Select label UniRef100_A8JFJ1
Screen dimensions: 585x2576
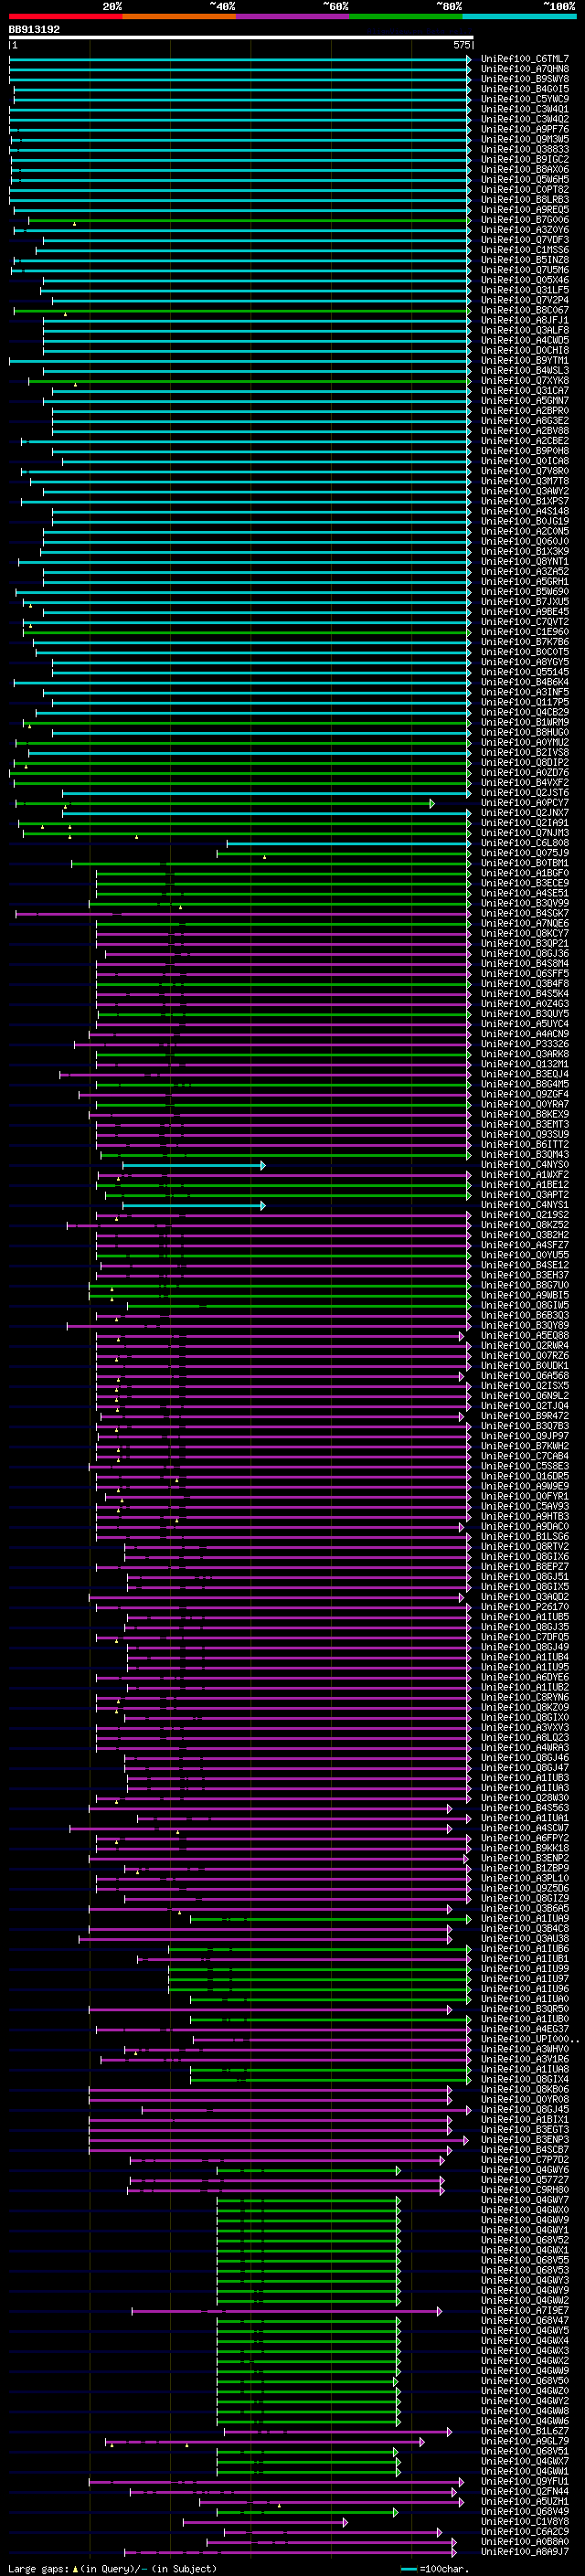point(524,320)
